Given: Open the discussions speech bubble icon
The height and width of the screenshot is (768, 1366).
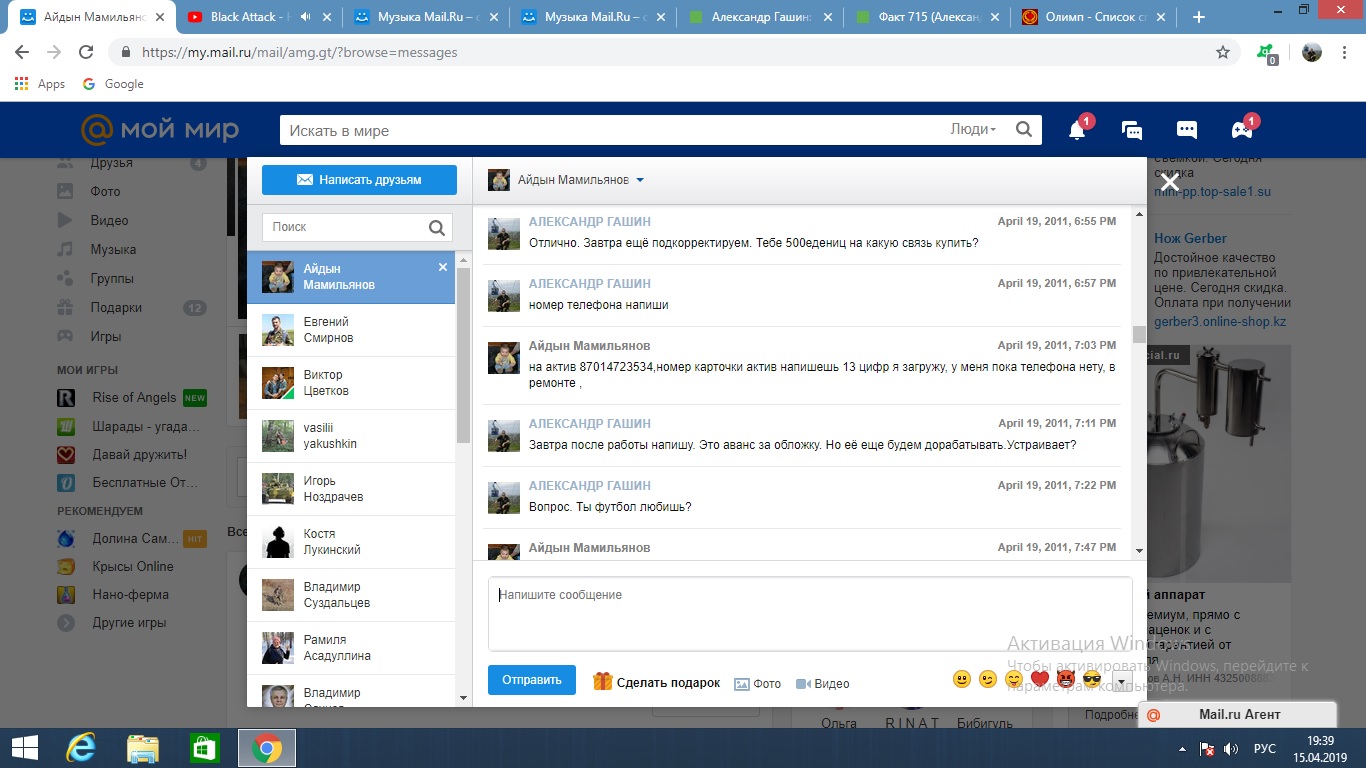Looking at the screenshot, I should (1187, 130).
